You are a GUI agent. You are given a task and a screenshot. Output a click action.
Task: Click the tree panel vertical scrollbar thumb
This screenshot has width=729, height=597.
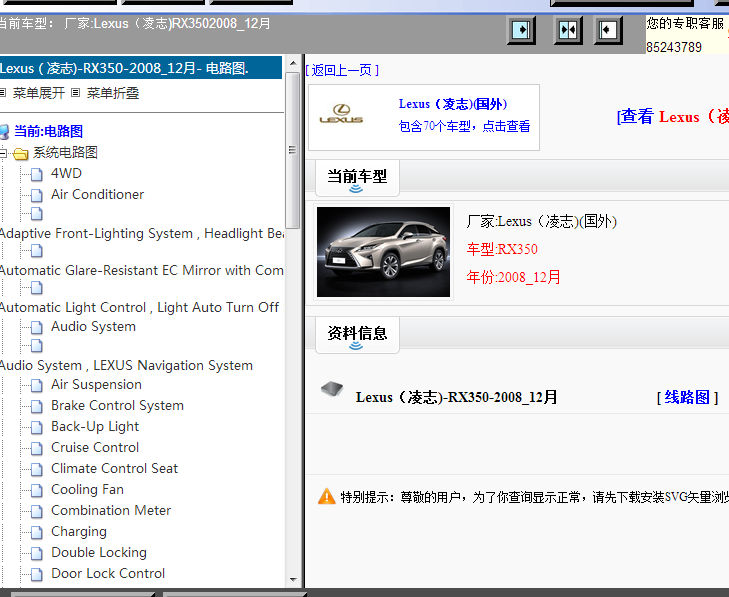[293, 150]
